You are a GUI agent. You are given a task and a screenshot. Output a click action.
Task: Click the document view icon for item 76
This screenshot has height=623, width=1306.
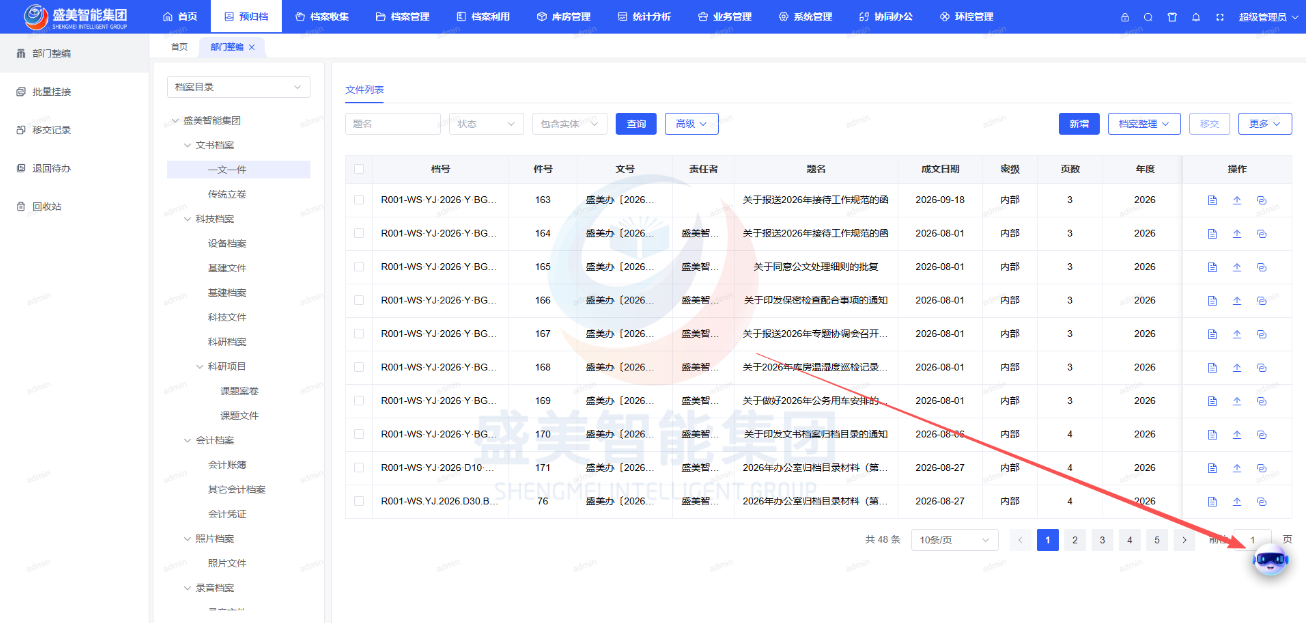click(1212, 501)
